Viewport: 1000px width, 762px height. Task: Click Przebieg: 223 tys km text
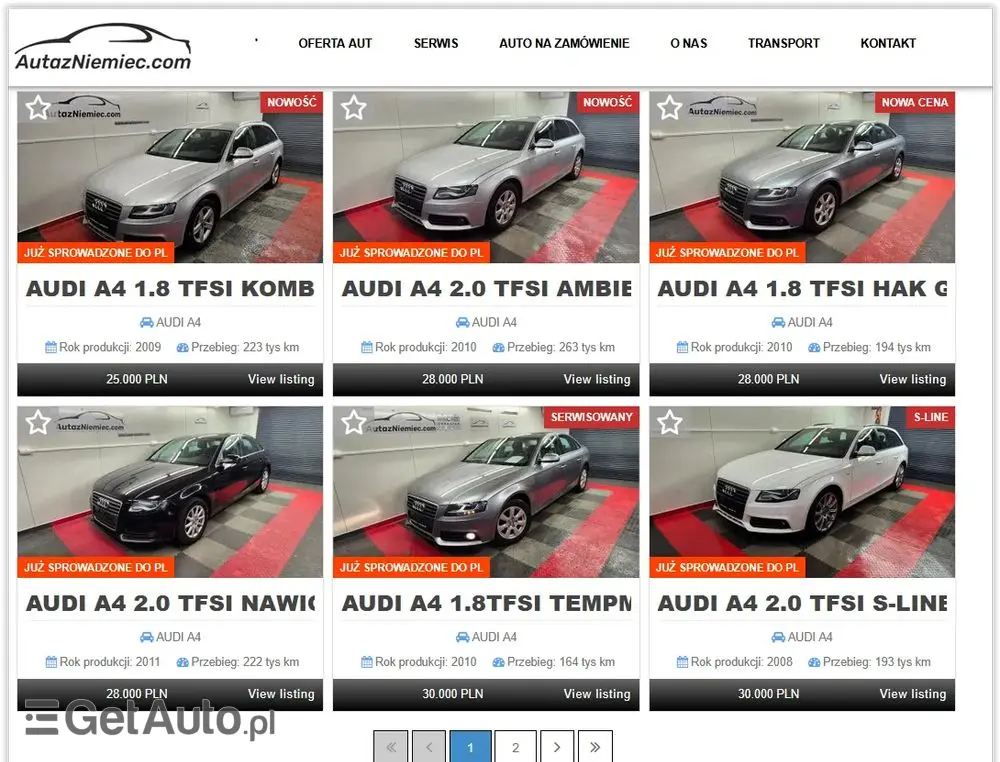tap(245, 348)
